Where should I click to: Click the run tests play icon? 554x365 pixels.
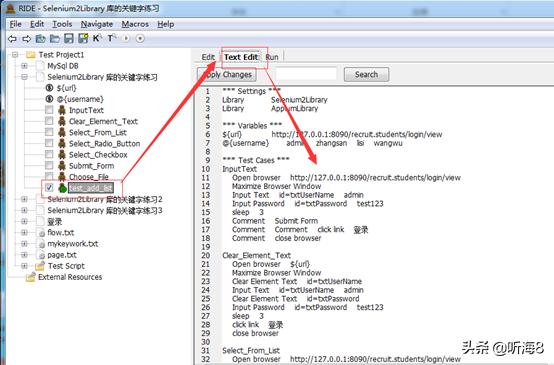[x=126, y=38]
